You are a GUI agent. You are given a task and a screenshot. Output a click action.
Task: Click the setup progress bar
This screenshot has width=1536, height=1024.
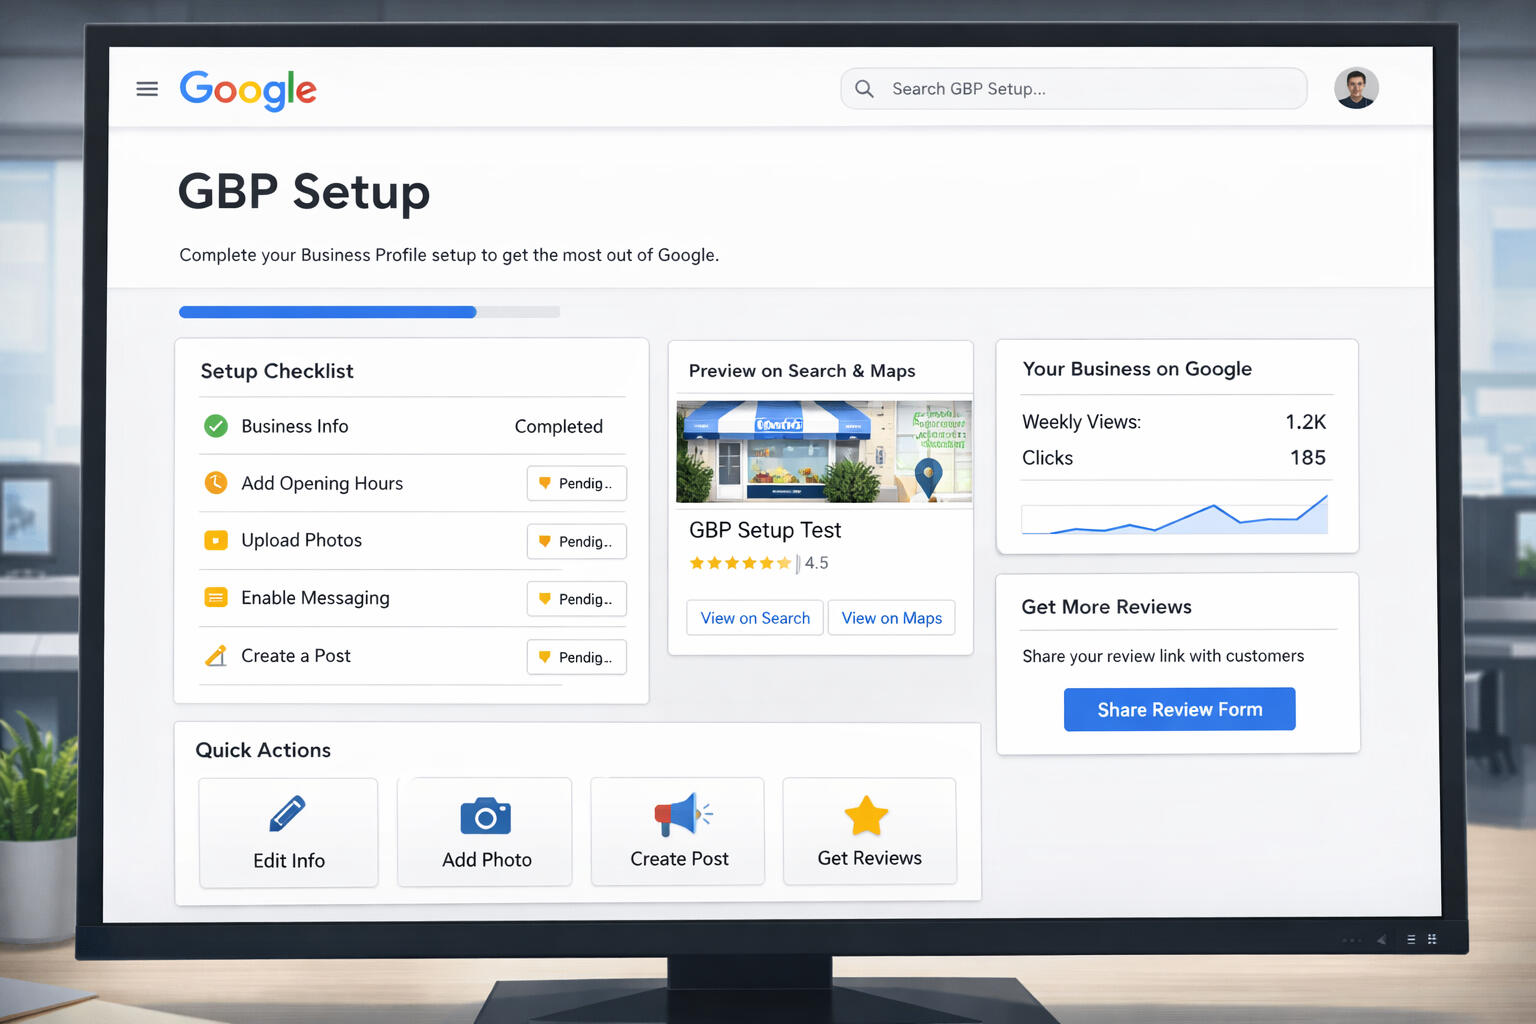pyautogui.click(x=369, y=312)
